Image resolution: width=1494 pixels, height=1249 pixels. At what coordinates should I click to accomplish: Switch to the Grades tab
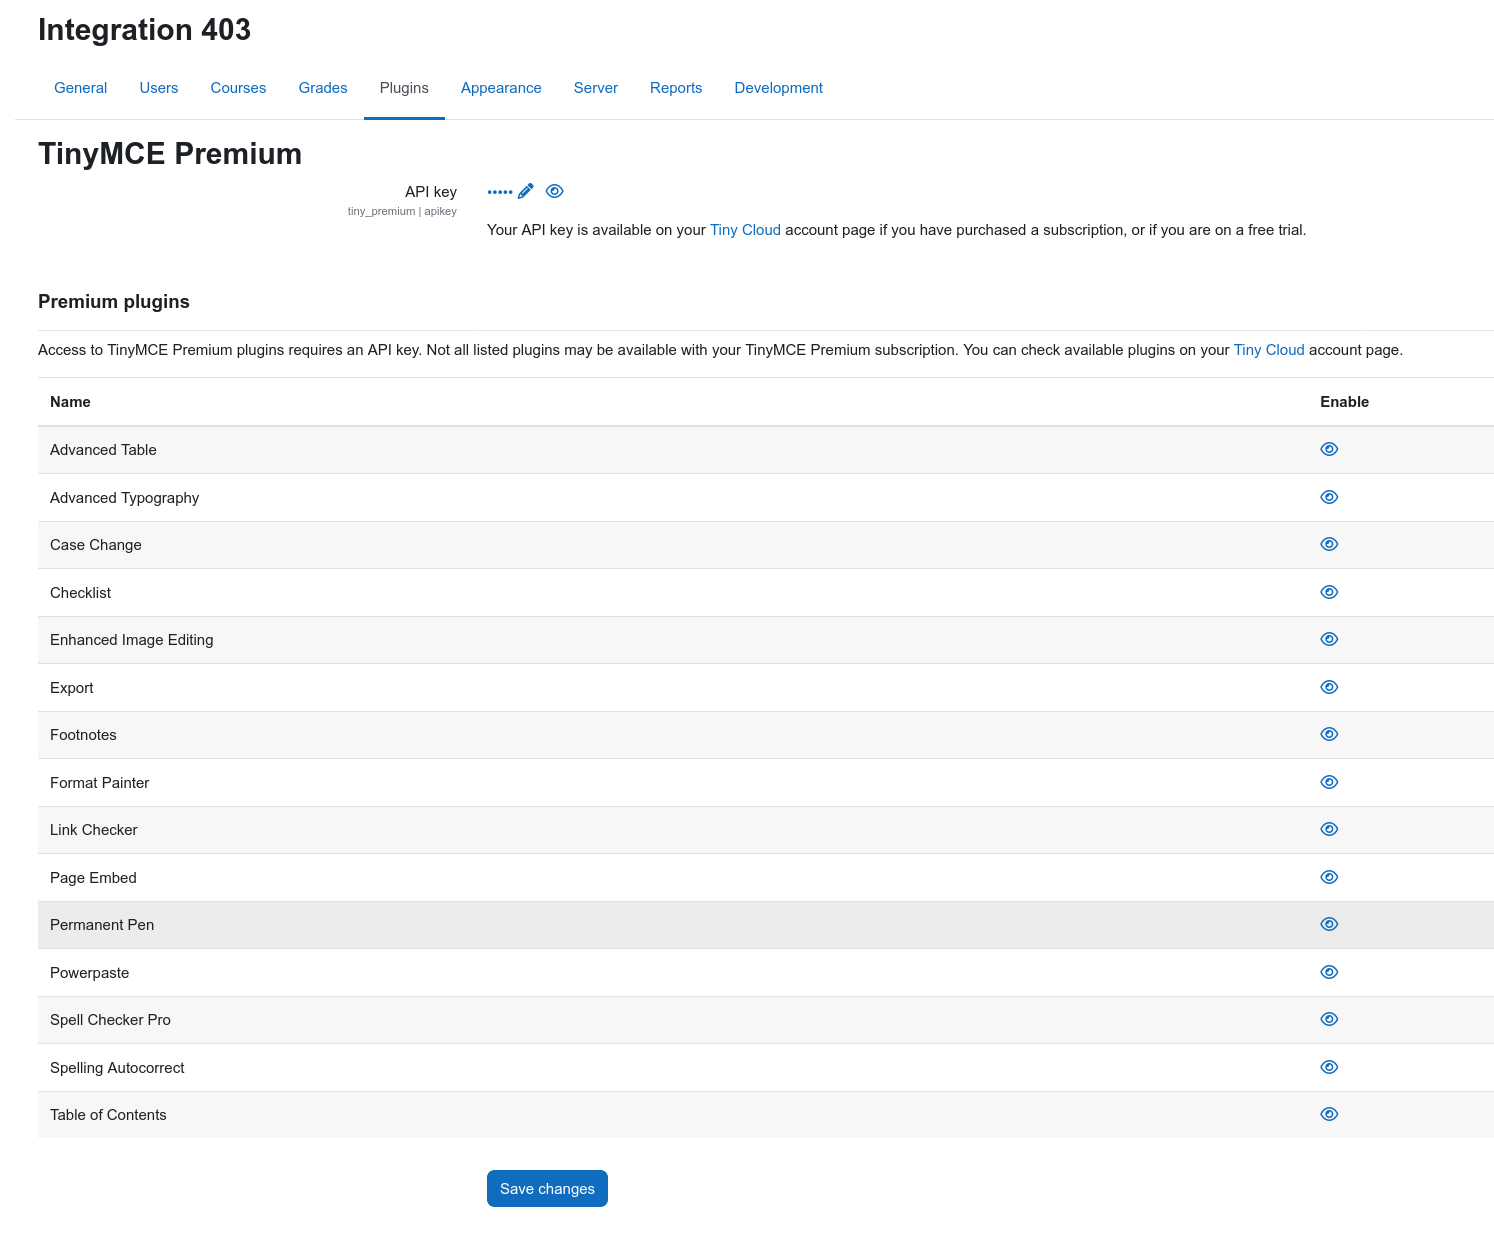pos(323,88)
